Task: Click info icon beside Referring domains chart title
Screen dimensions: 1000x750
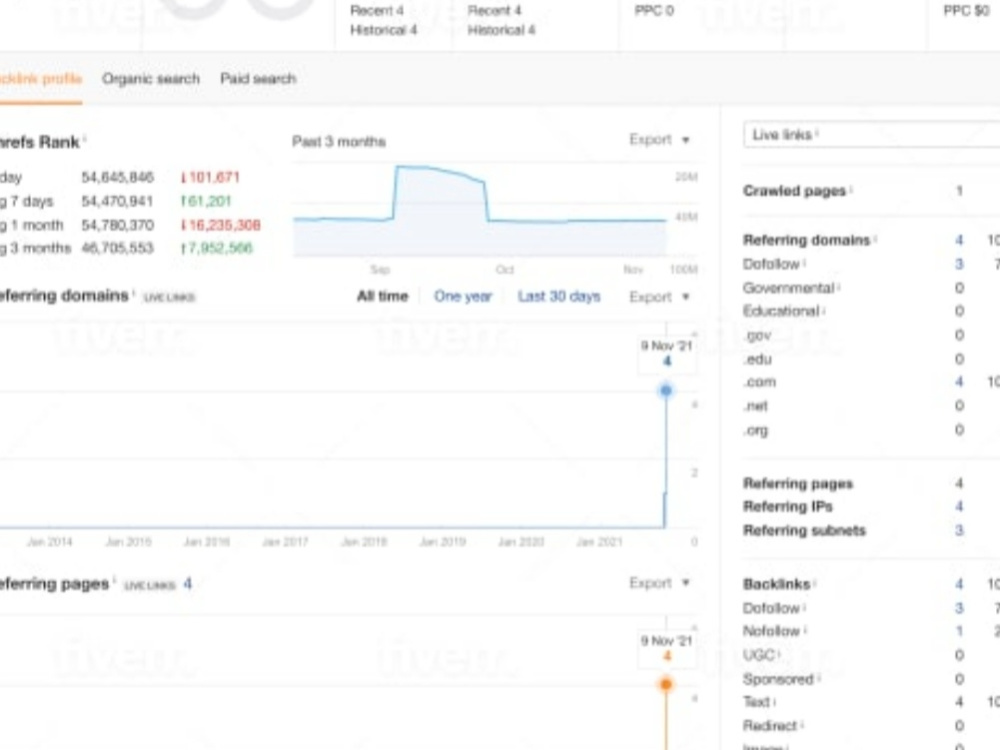Action: click(x=133, y=293)
